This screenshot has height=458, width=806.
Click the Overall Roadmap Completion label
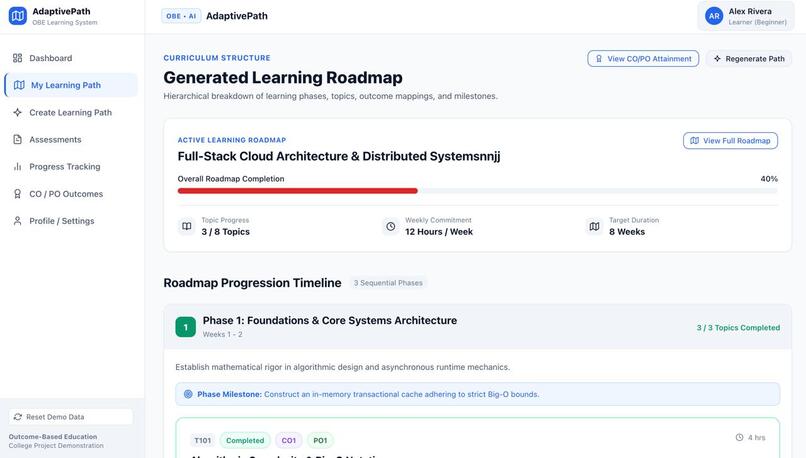(231, 179)
